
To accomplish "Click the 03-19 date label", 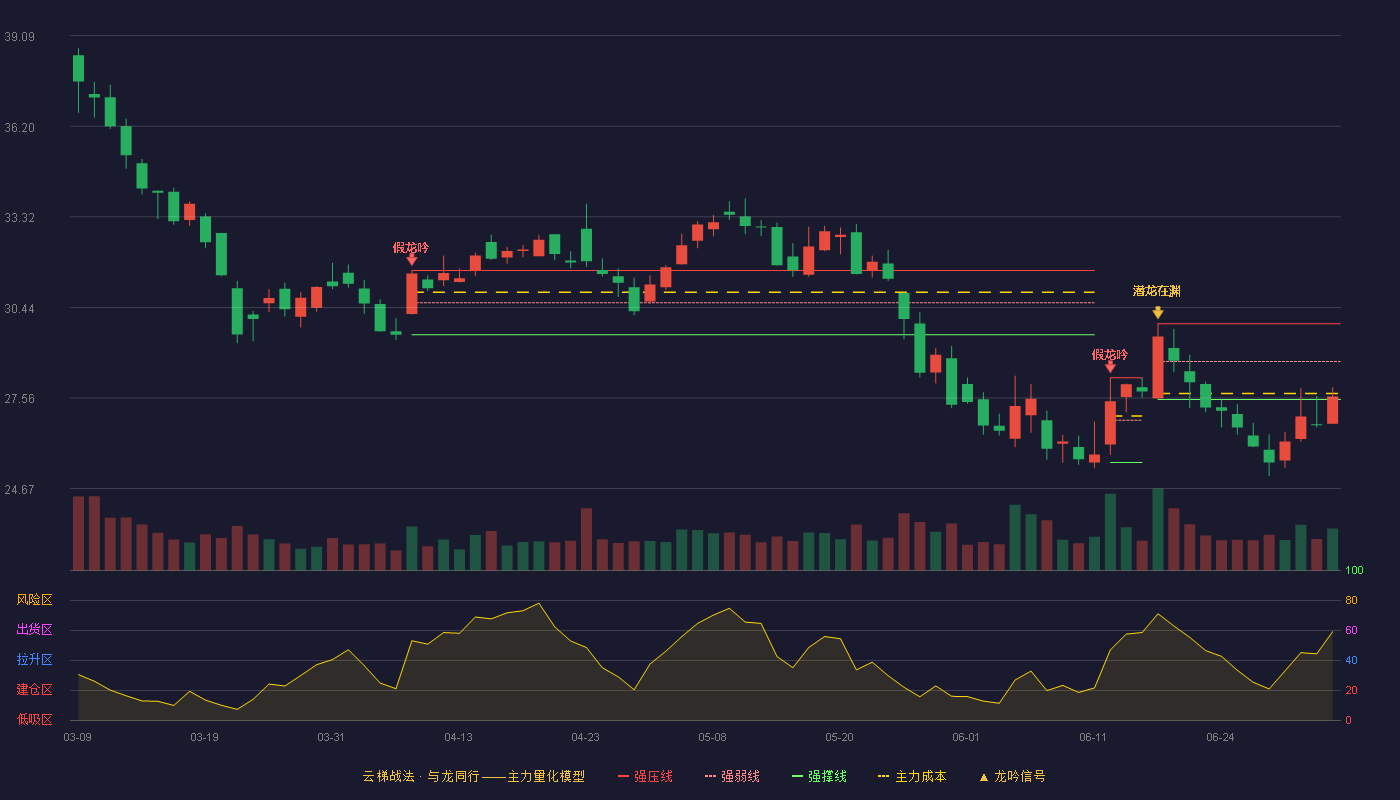I will (x=204, y=737).
